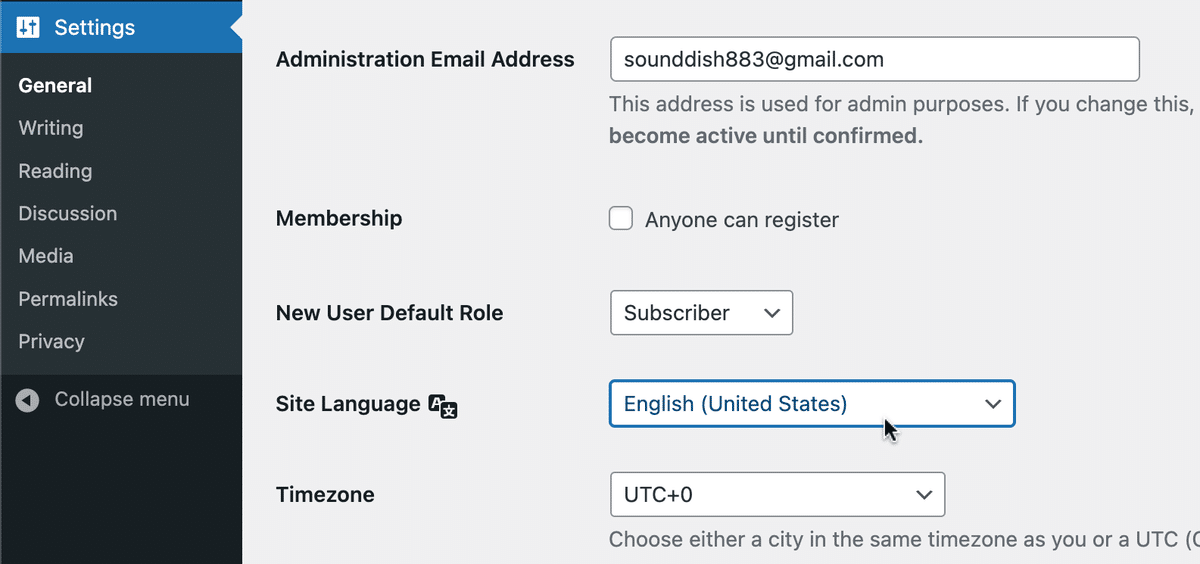
Task: Click the Collapse menu text
Action: pos(122,399)
